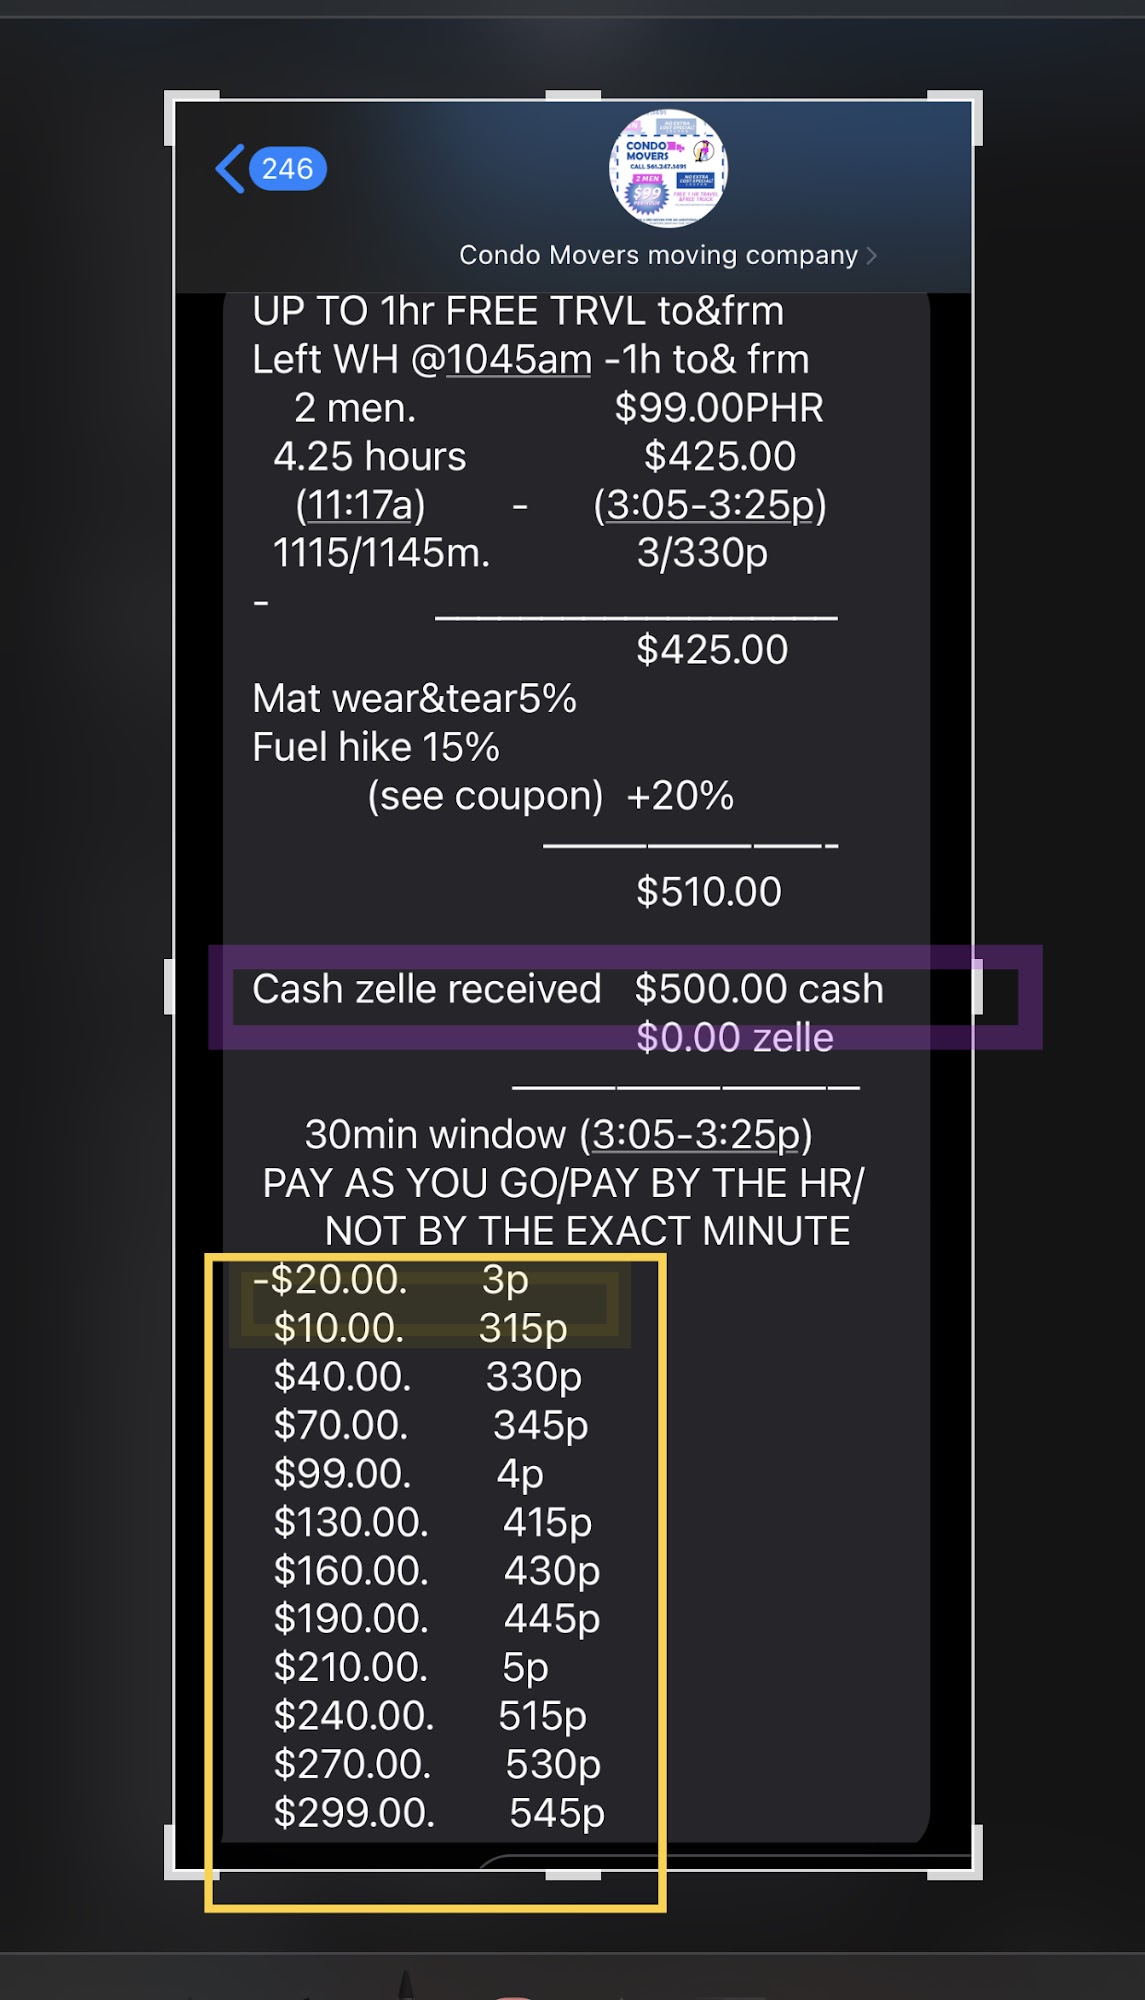
Task: Tap the 3:05-3:25p link beside 11:17a
Action: tap(710, 505)
